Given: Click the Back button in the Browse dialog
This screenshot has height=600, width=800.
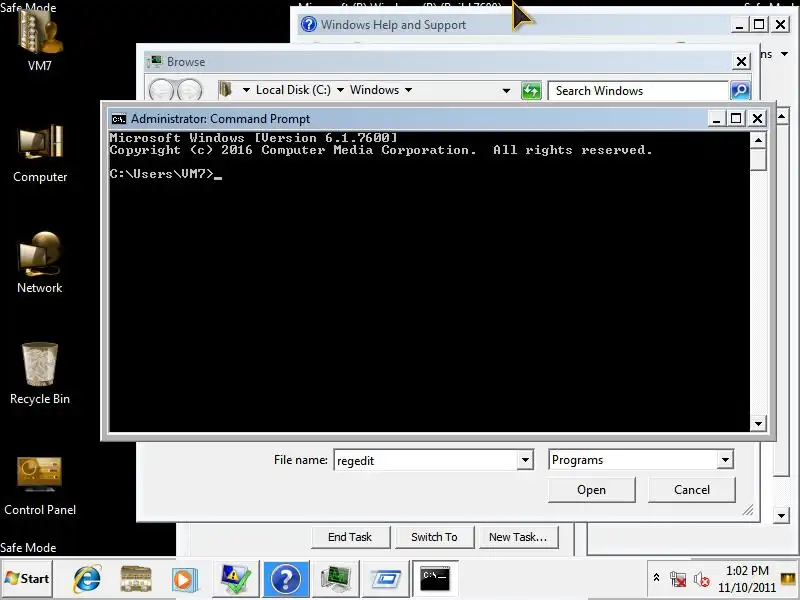Looking at the screenshot, I should (161, 90).
